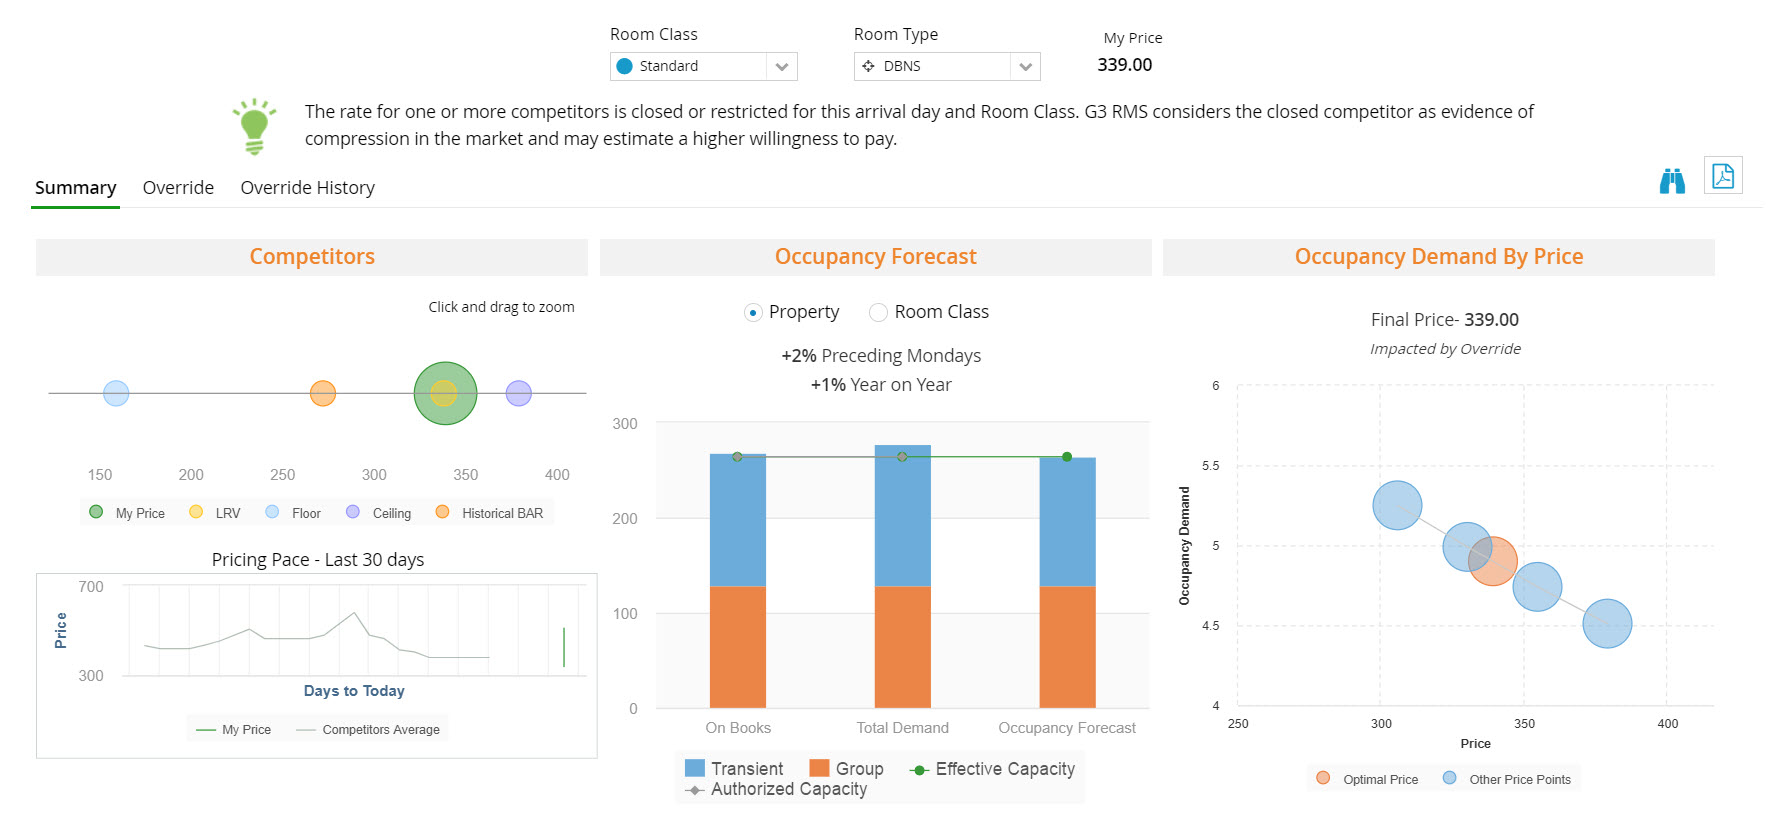This screenshot has width=1777, height=826.
Task: Toggle Effective Capacity legend marker
Action: (x=919, y=769)
